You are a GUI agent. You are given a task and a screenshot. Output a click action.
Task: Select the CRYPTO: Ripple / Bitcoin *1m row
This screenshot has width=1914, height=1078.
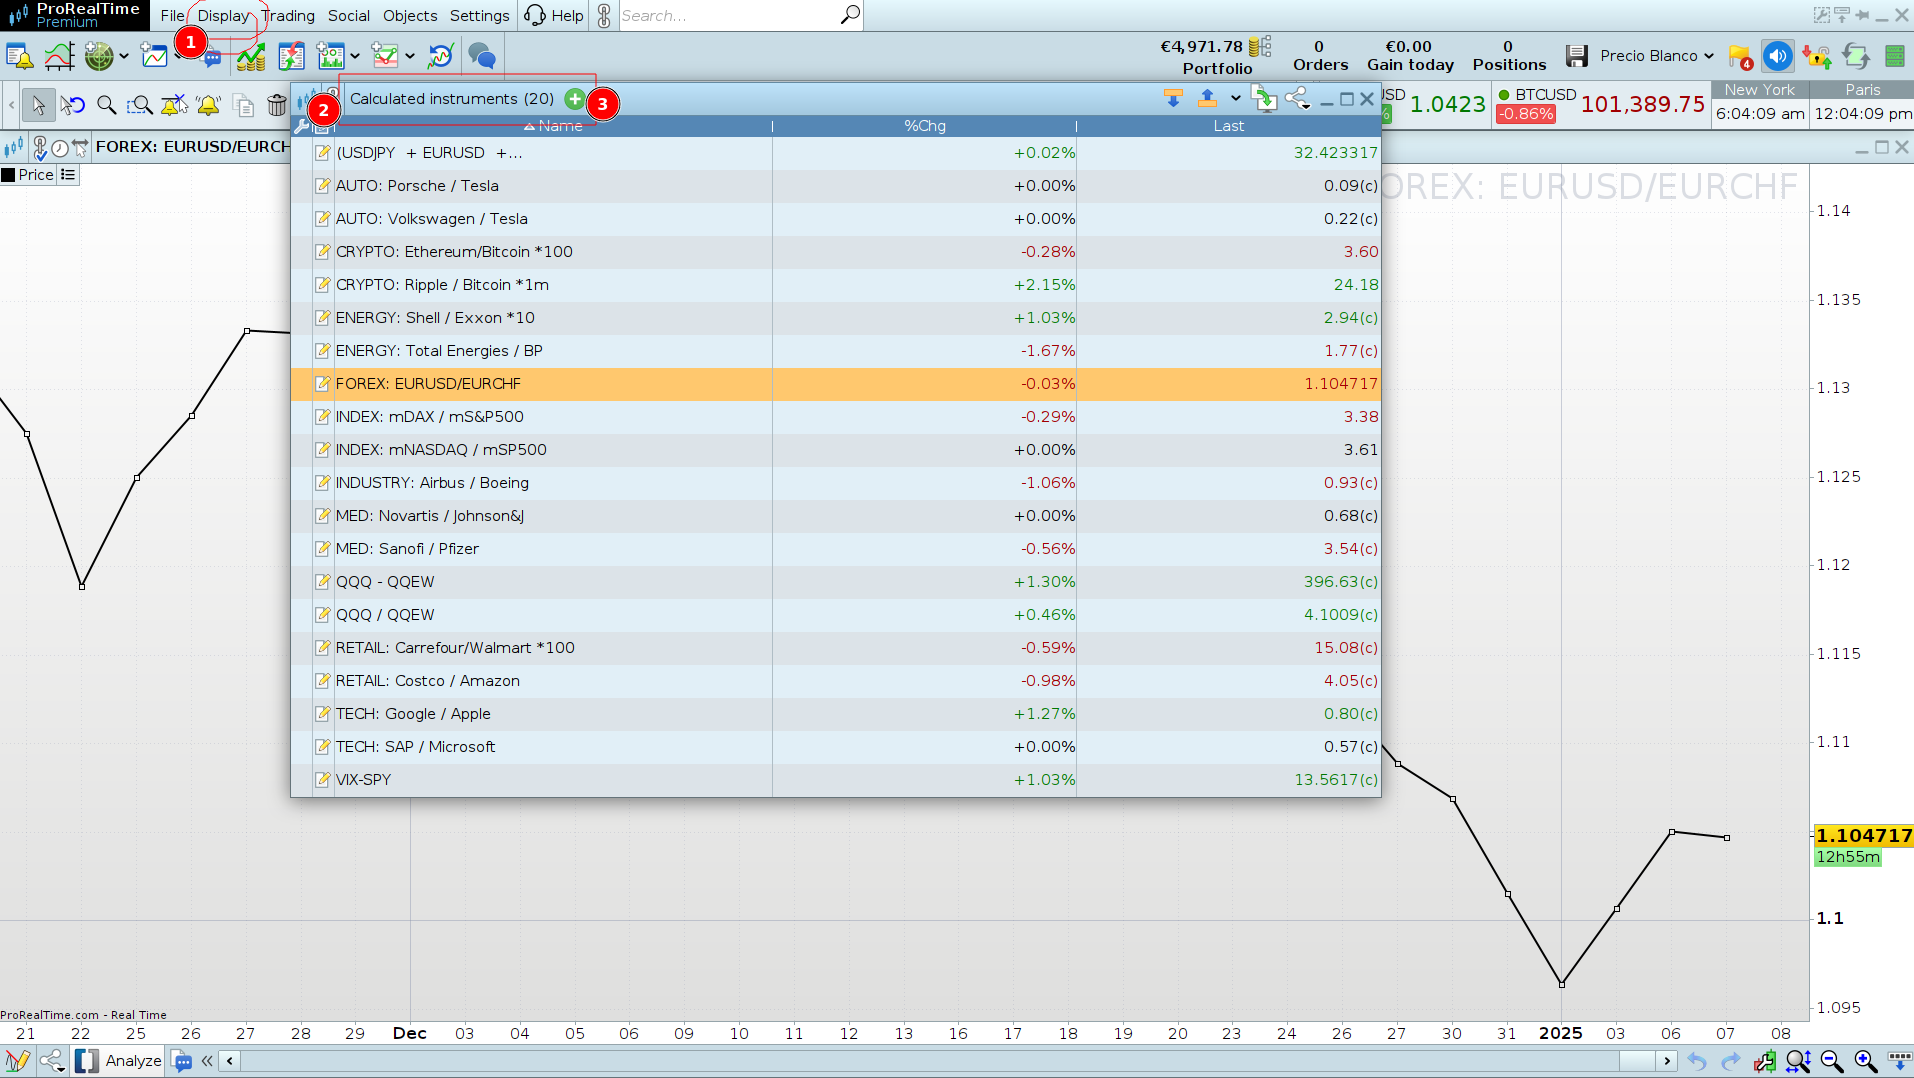coord(836,285)
